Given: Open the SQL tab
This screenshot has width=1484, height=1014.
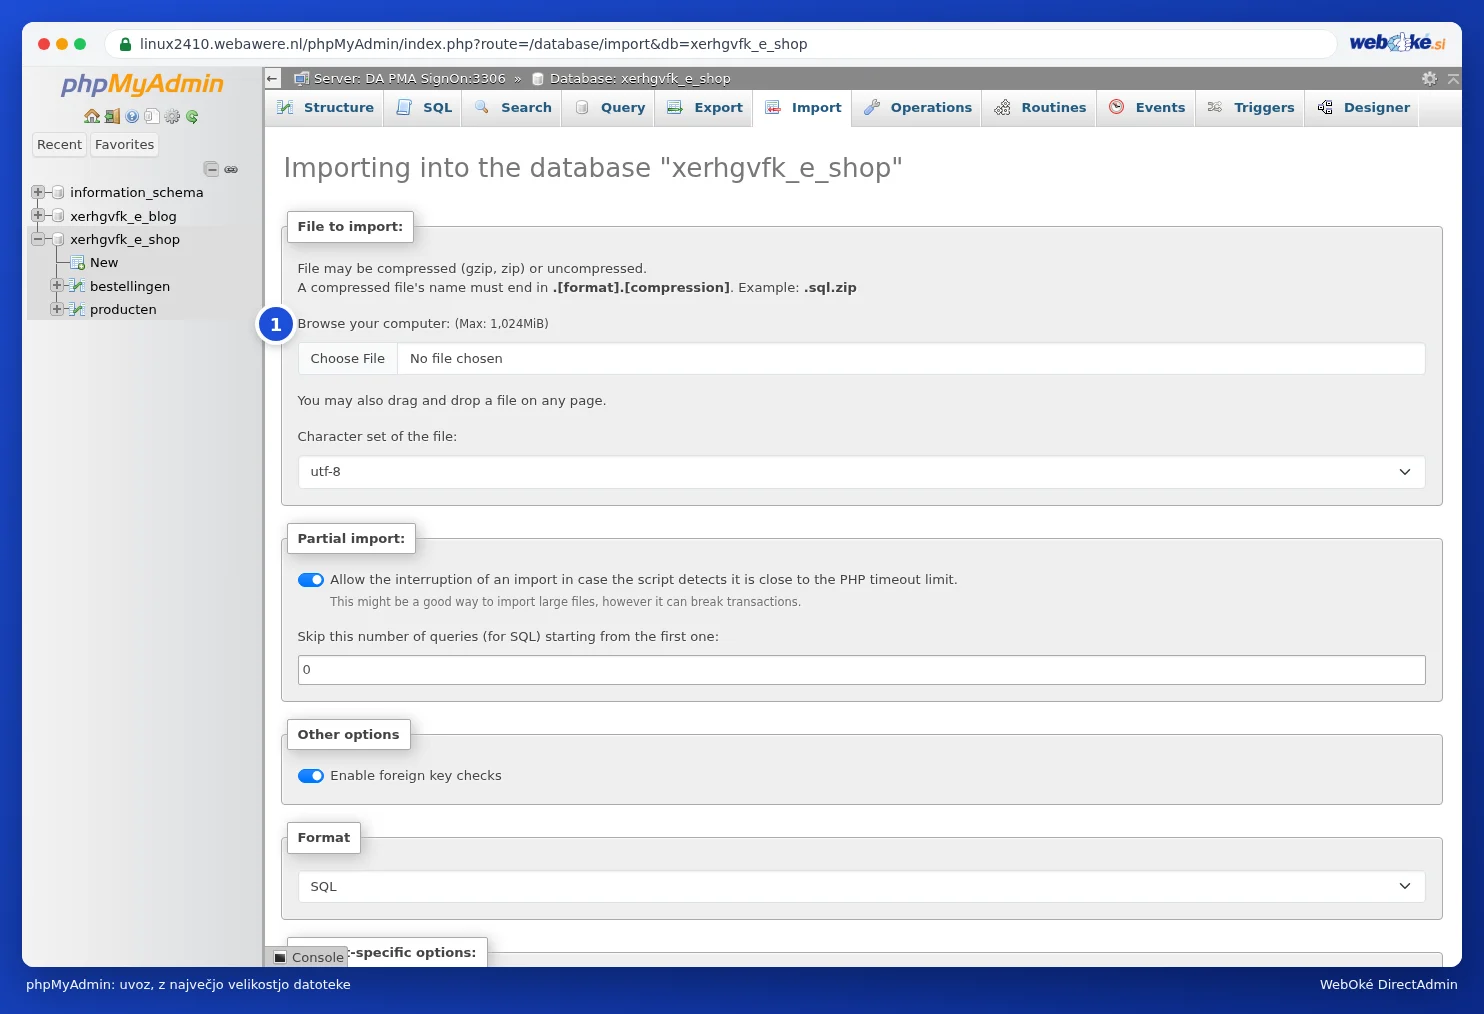Looking at the screenshot, I should coord(424,108).
